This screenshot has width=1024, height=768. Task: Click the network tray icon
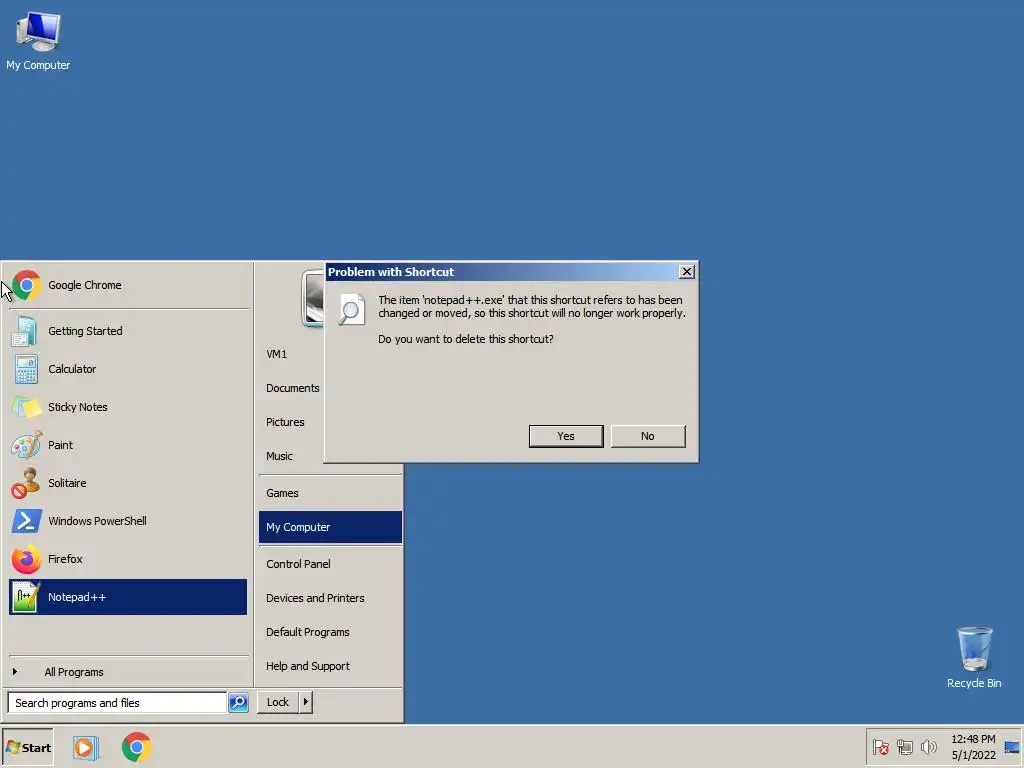coord(904,747)
